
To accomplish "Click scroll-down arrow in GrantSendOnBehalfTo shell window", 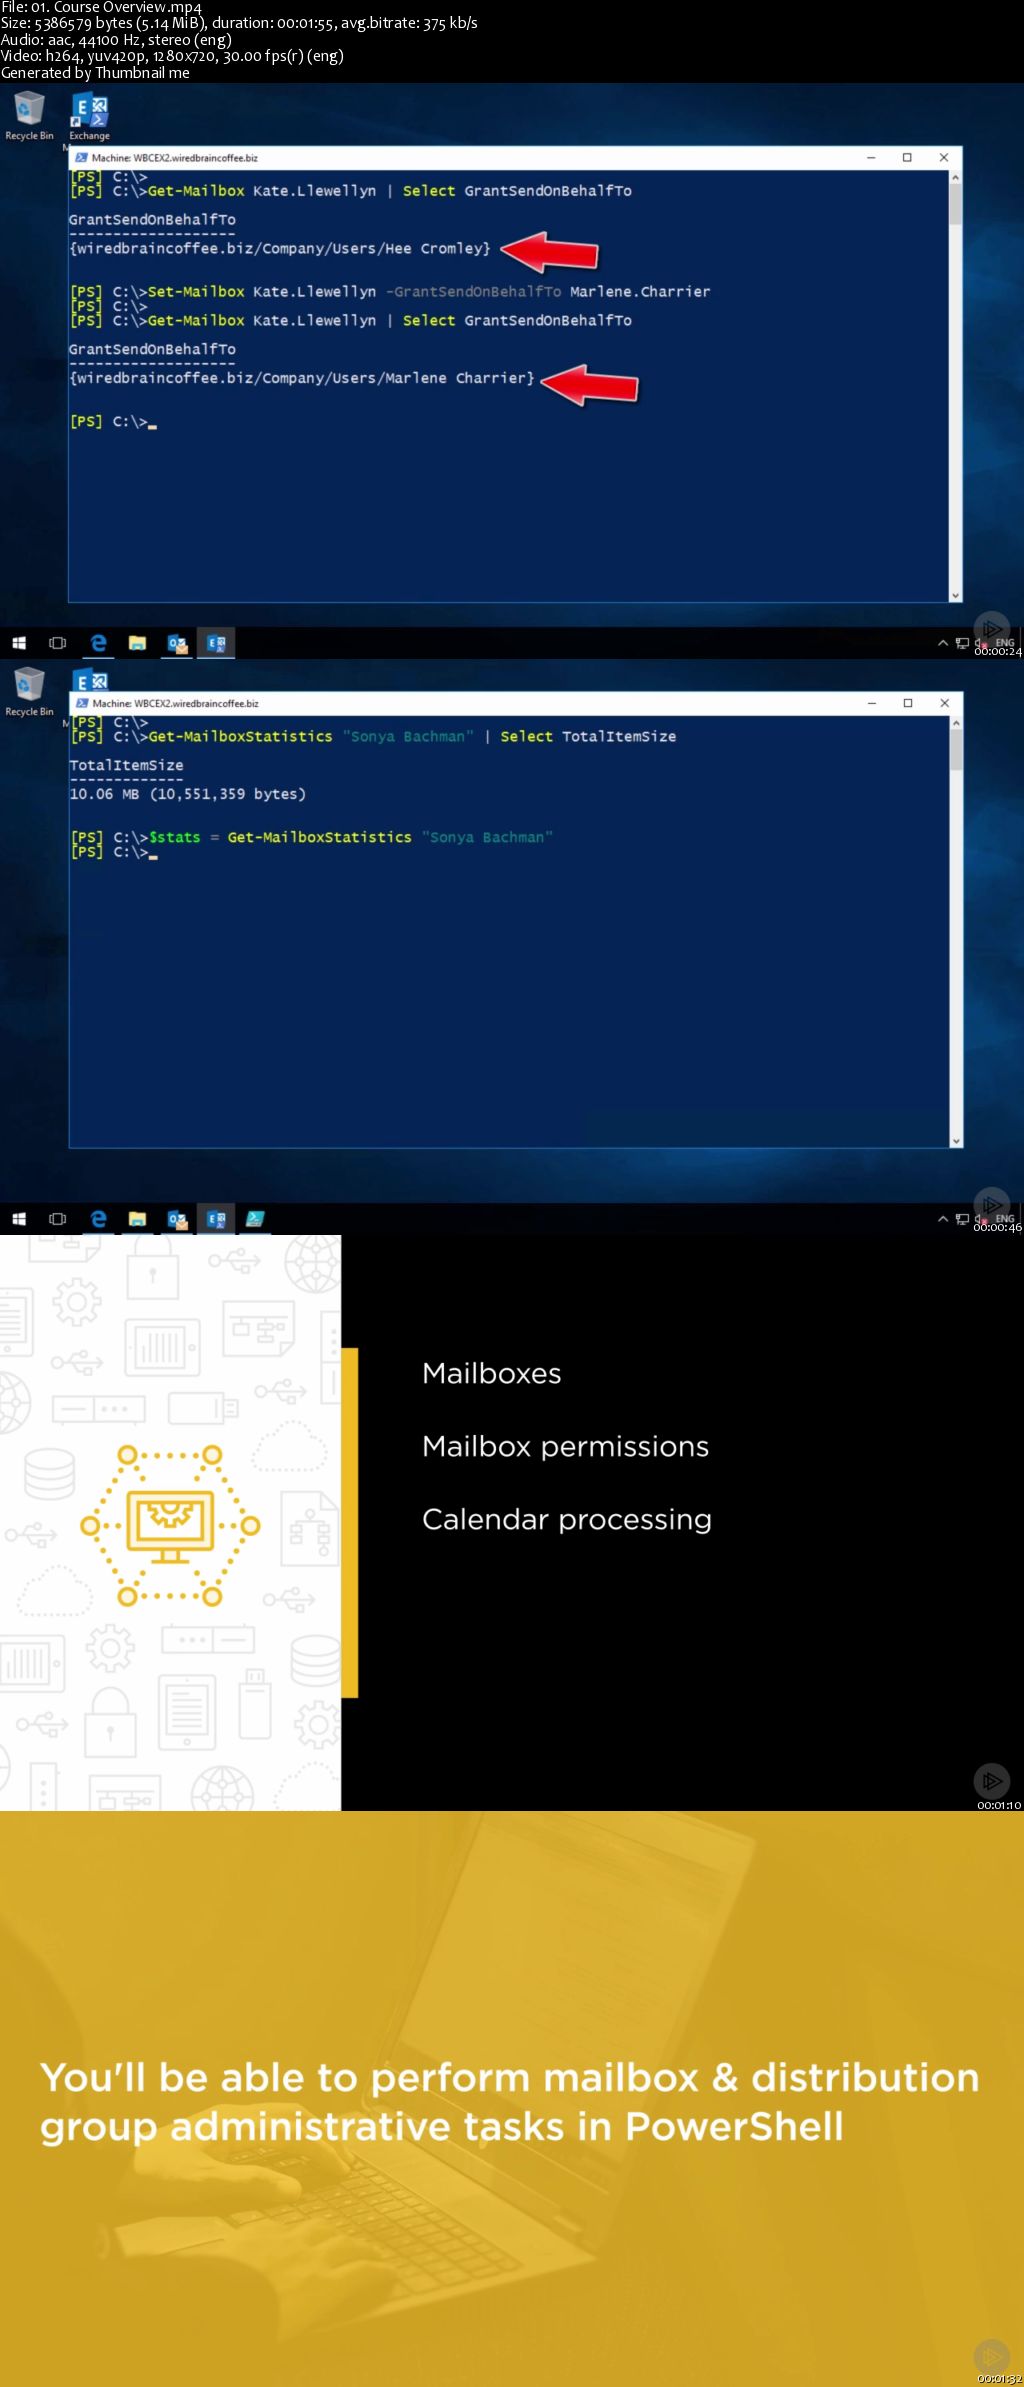I will (955, 595).
